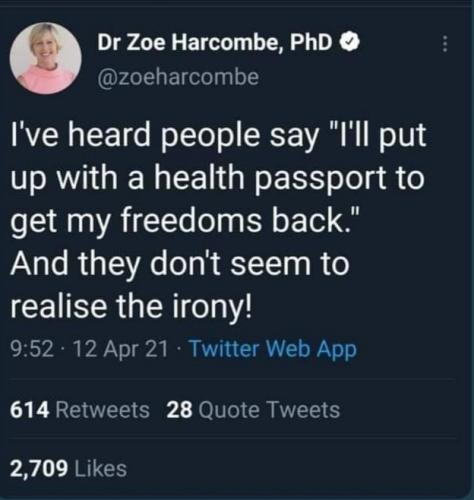The height and width of the screenshot is (500, 474).
Task: Click the "Quote Tweets" label text
Action: click(269, 410)
